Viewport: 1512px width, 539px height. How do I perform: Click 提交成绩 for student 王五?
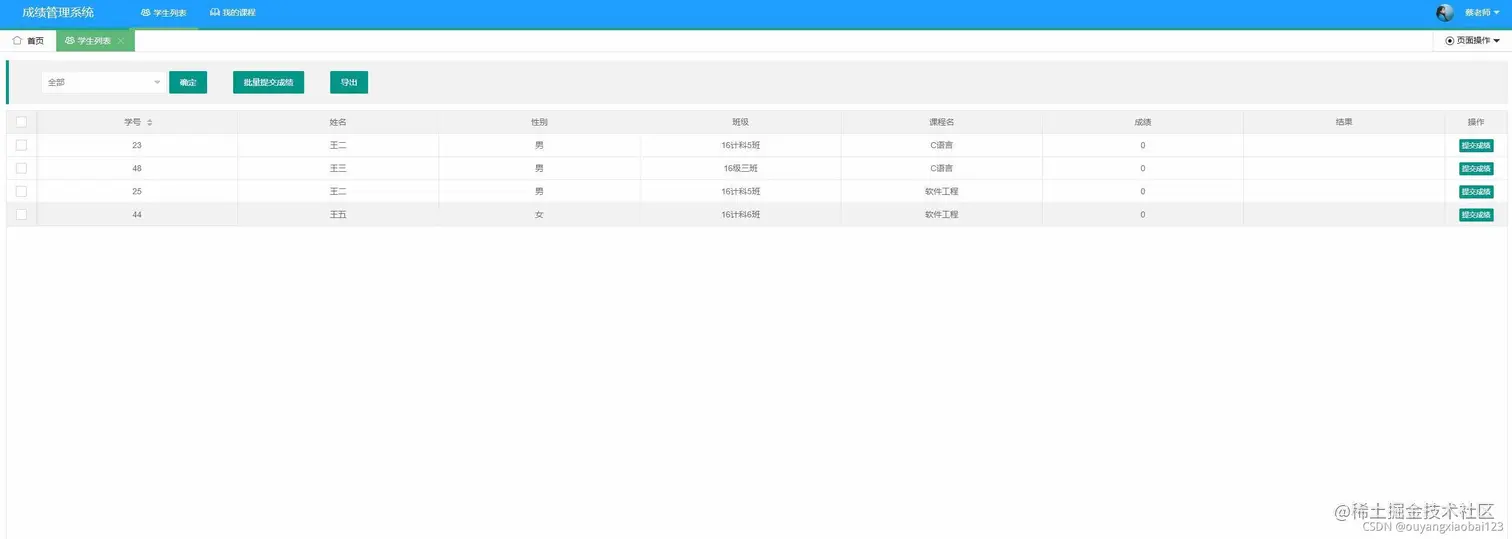tap(1476, 214)
